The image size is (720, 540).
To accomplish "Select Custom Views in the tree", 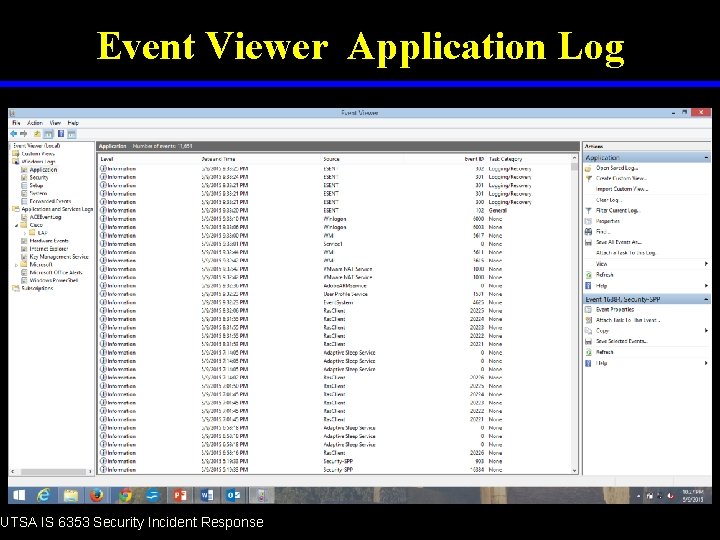I will pyautogui.click(x=38, y=154).
